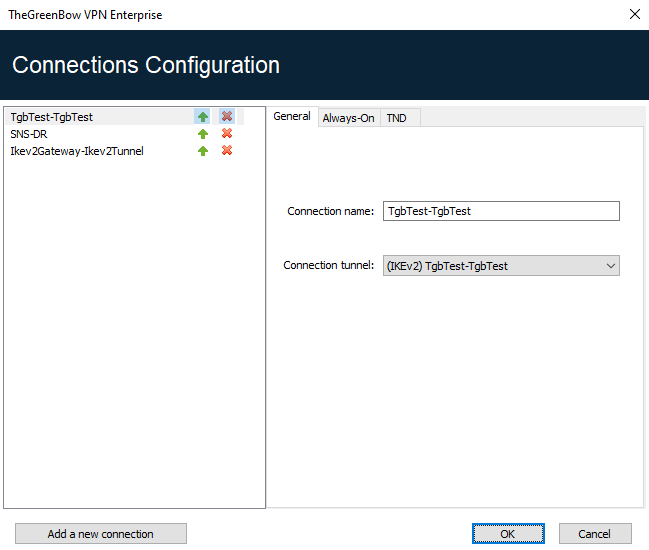This screenshot has width=649, height=550.
Task: Move TgbTest-TgbTest connection up with green arrow
Action: (203, 117)
